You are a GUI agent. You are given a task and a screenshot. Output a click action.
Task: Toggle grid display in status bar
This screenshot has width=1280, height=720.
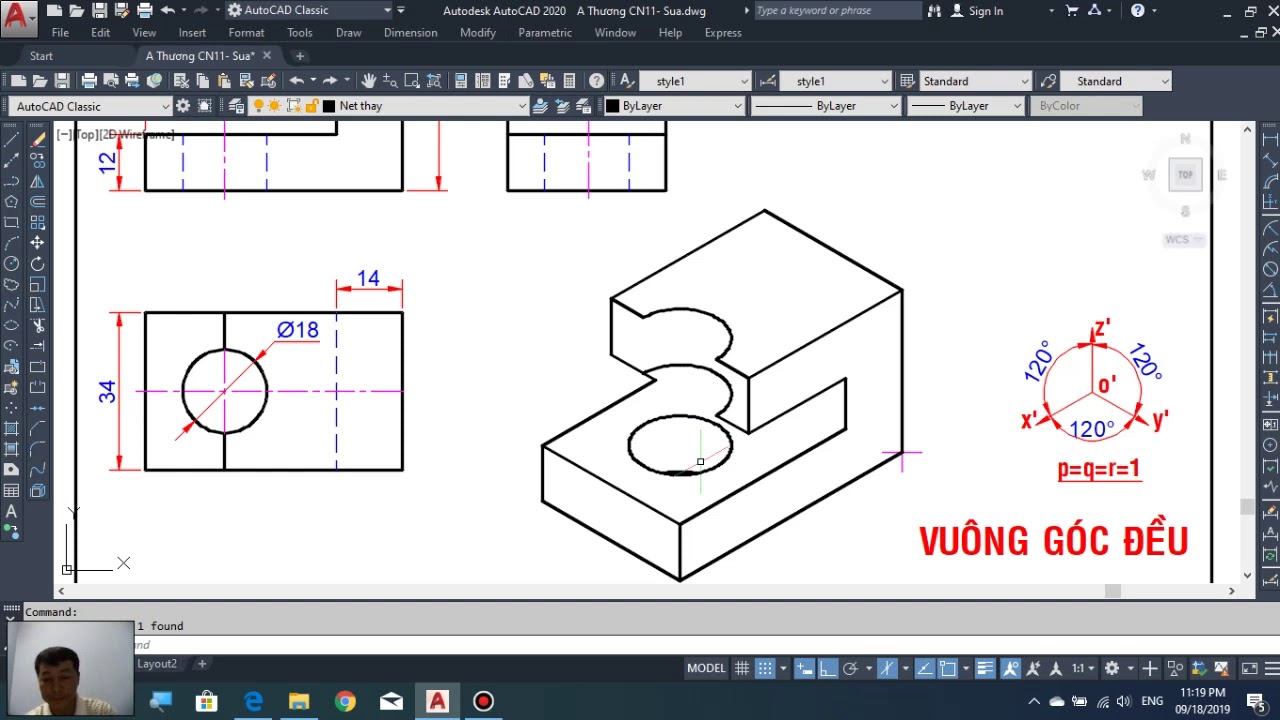(742, 668)
